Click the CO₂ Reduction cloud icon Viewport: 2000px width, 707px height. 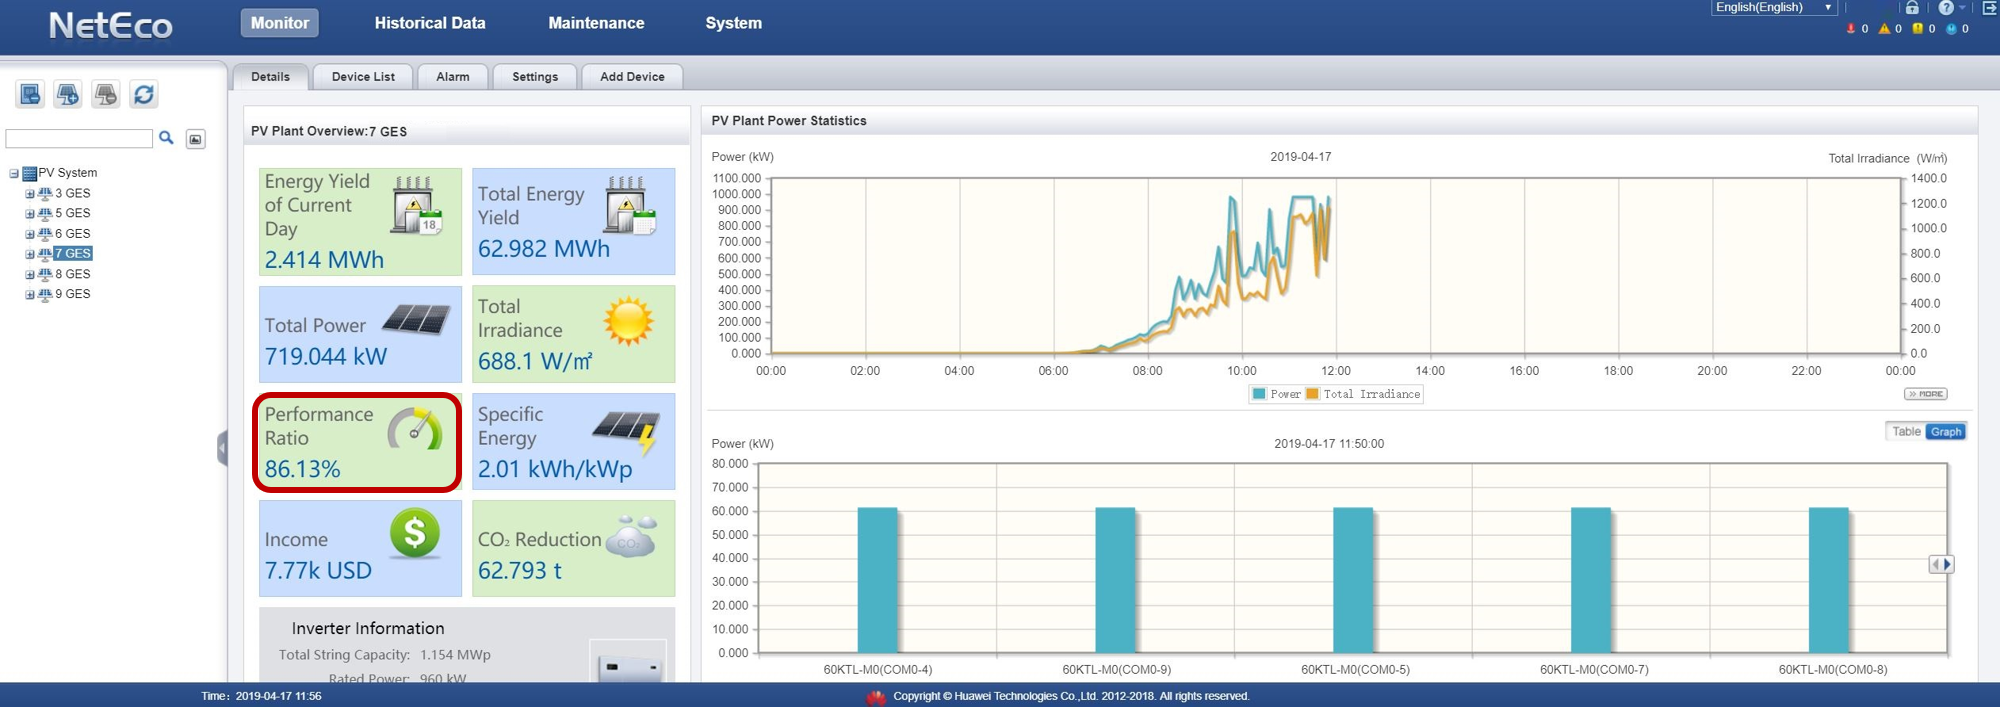pos(632,537)
